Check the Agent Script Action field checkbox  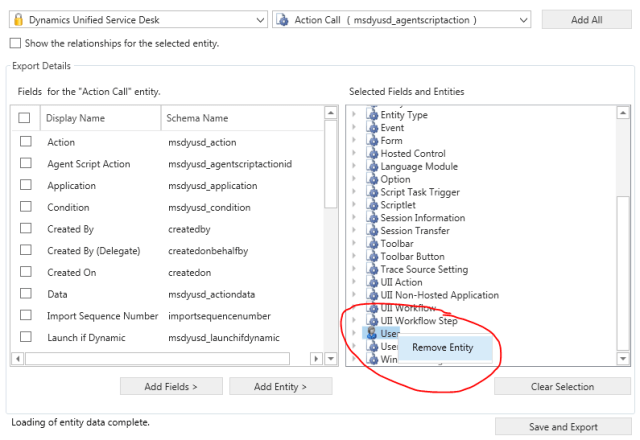[26, 163]
